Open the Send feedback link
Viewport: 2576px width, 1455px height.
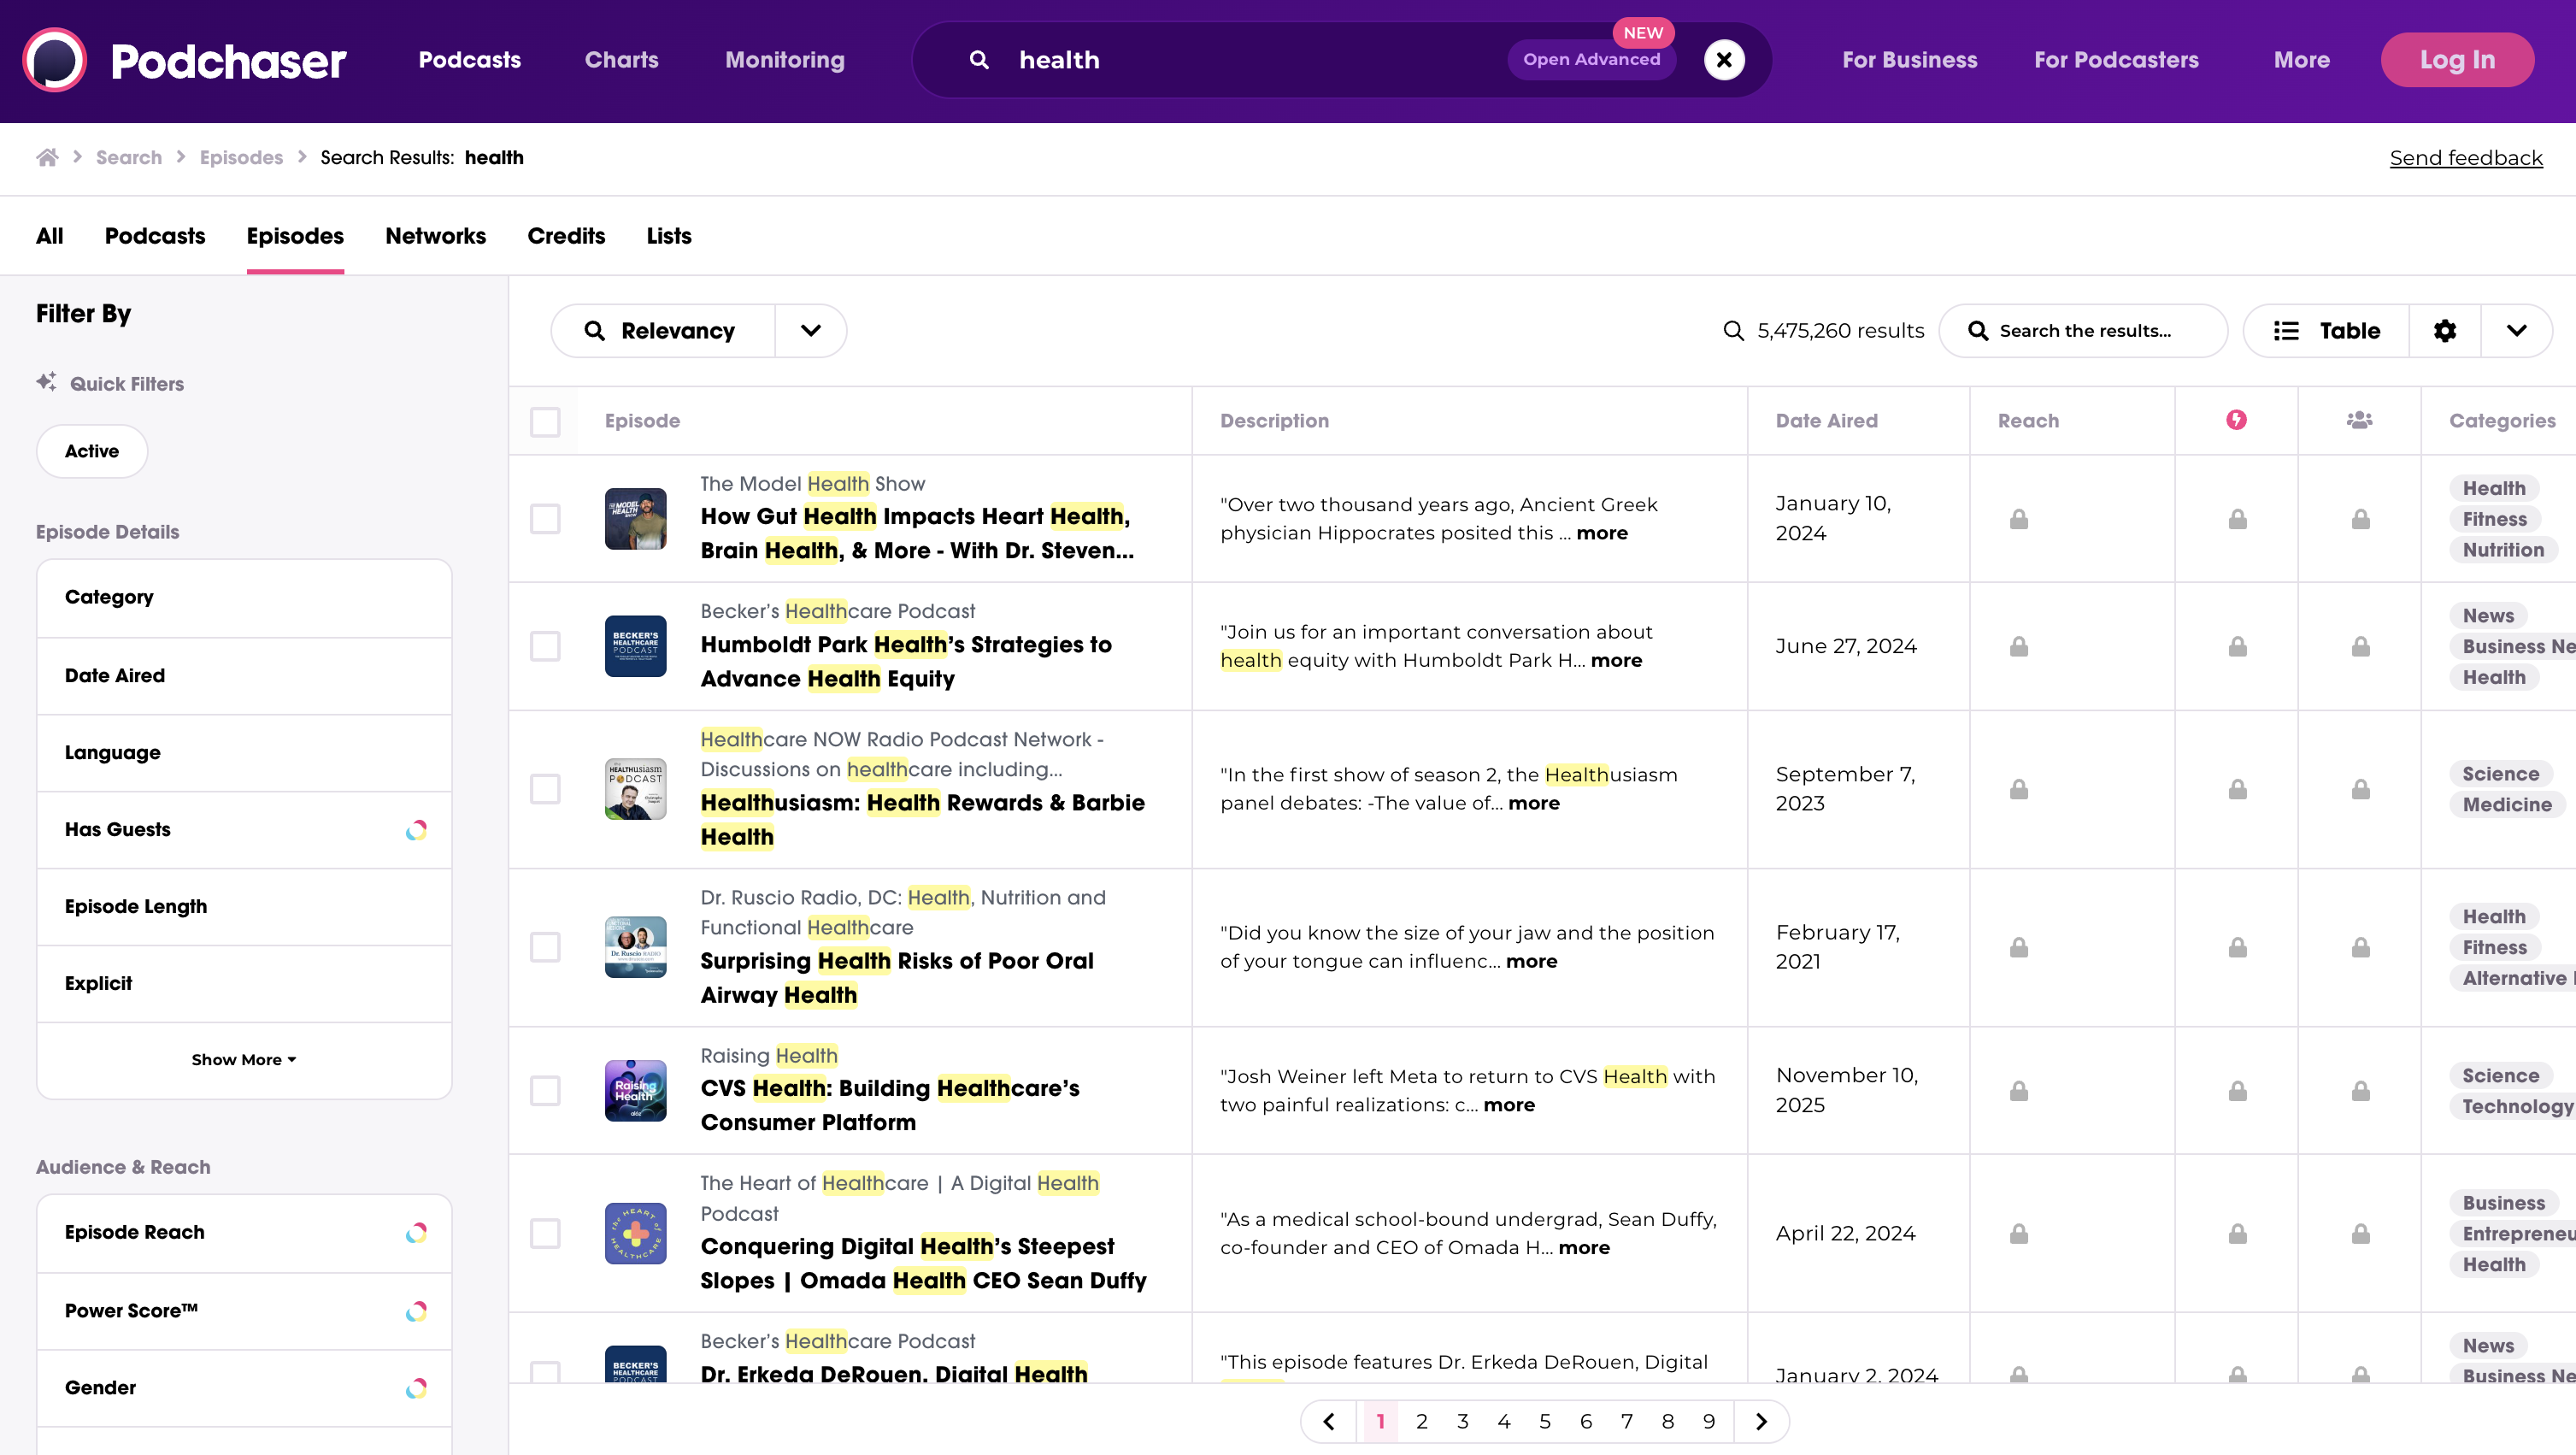point(2465,158)
